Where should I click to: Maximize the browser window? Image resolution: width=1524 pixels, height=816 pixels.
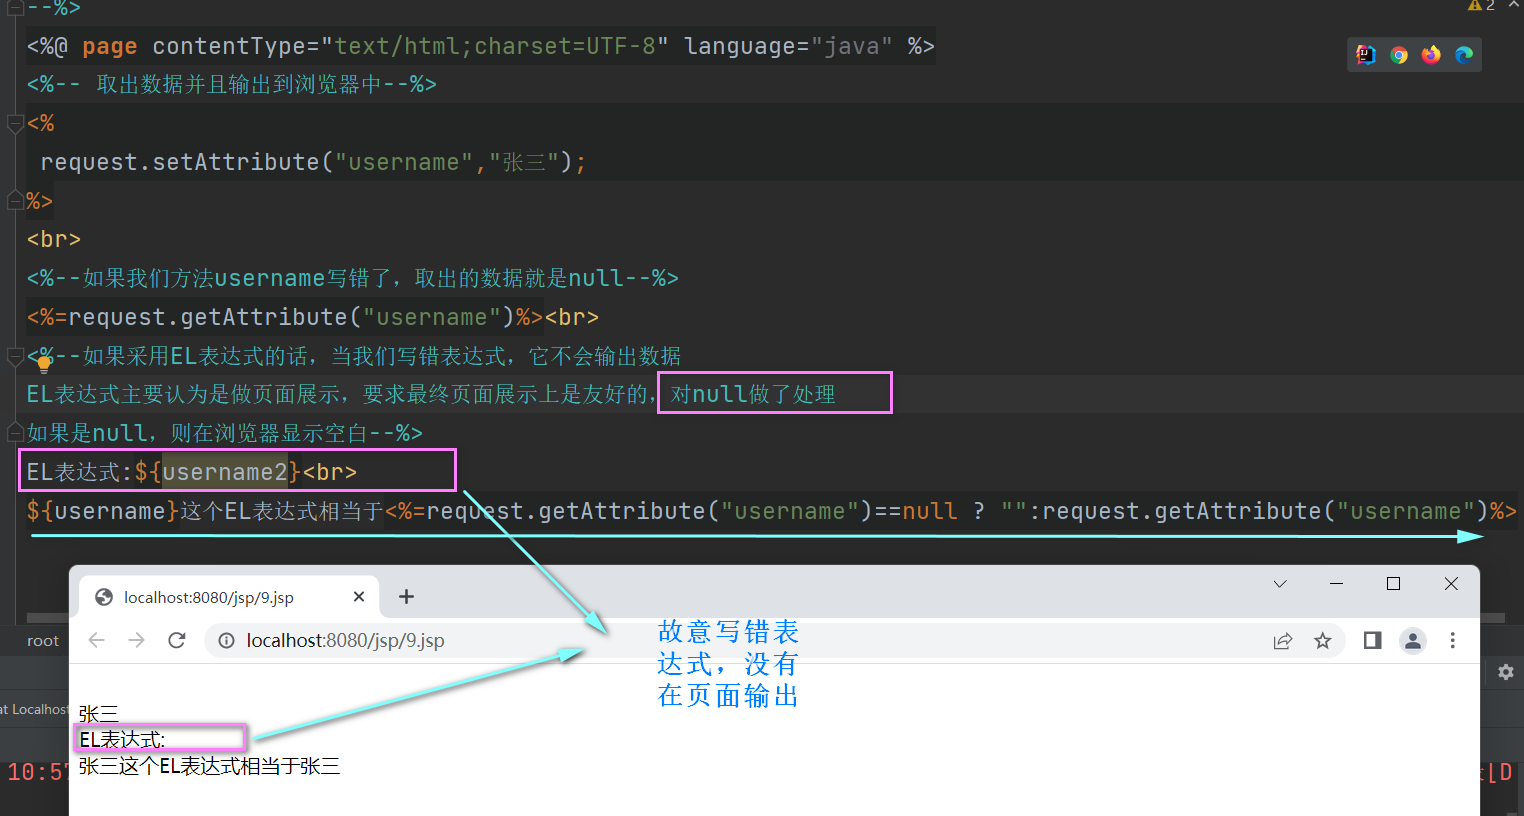(x=1393, y=584)
